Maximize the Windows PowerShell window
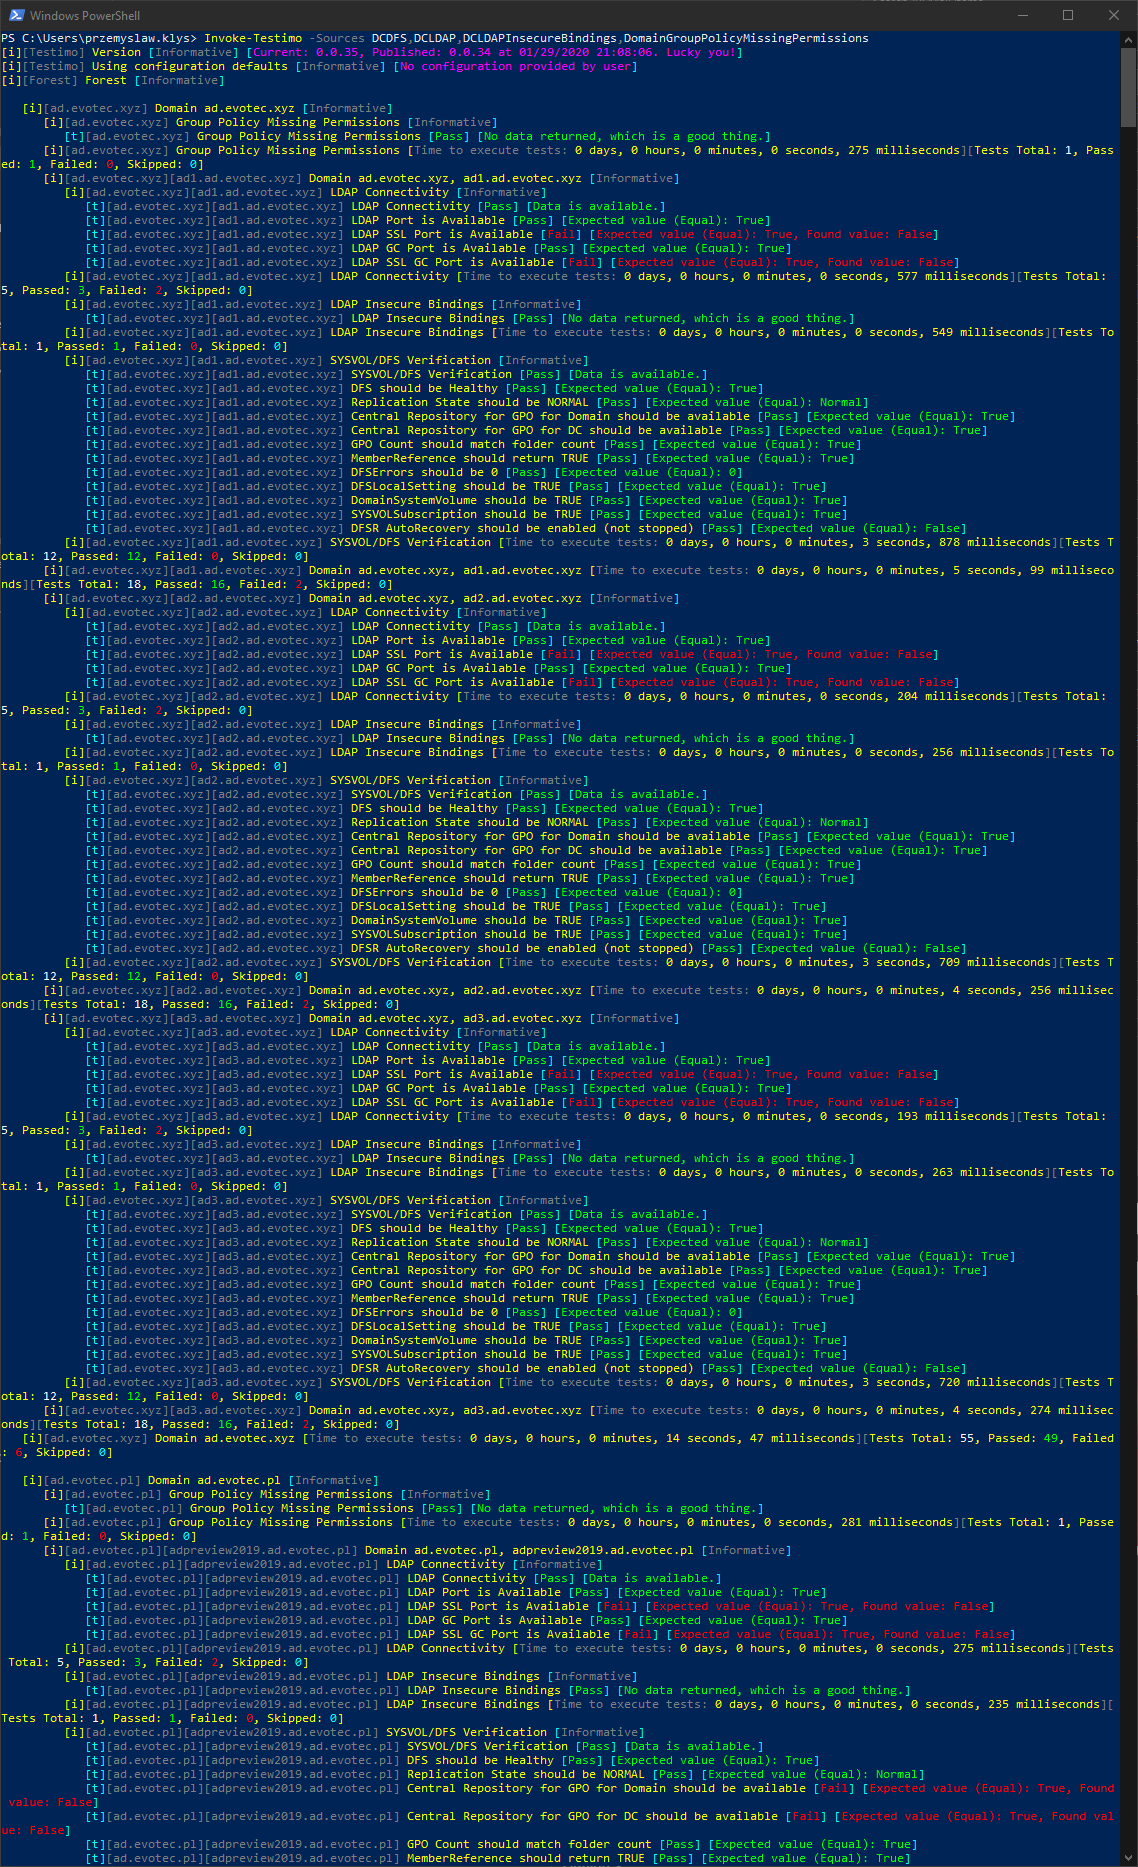Image resolution: width=1138 pixels, height=1867 pixels. click(x=1068, y=15)
